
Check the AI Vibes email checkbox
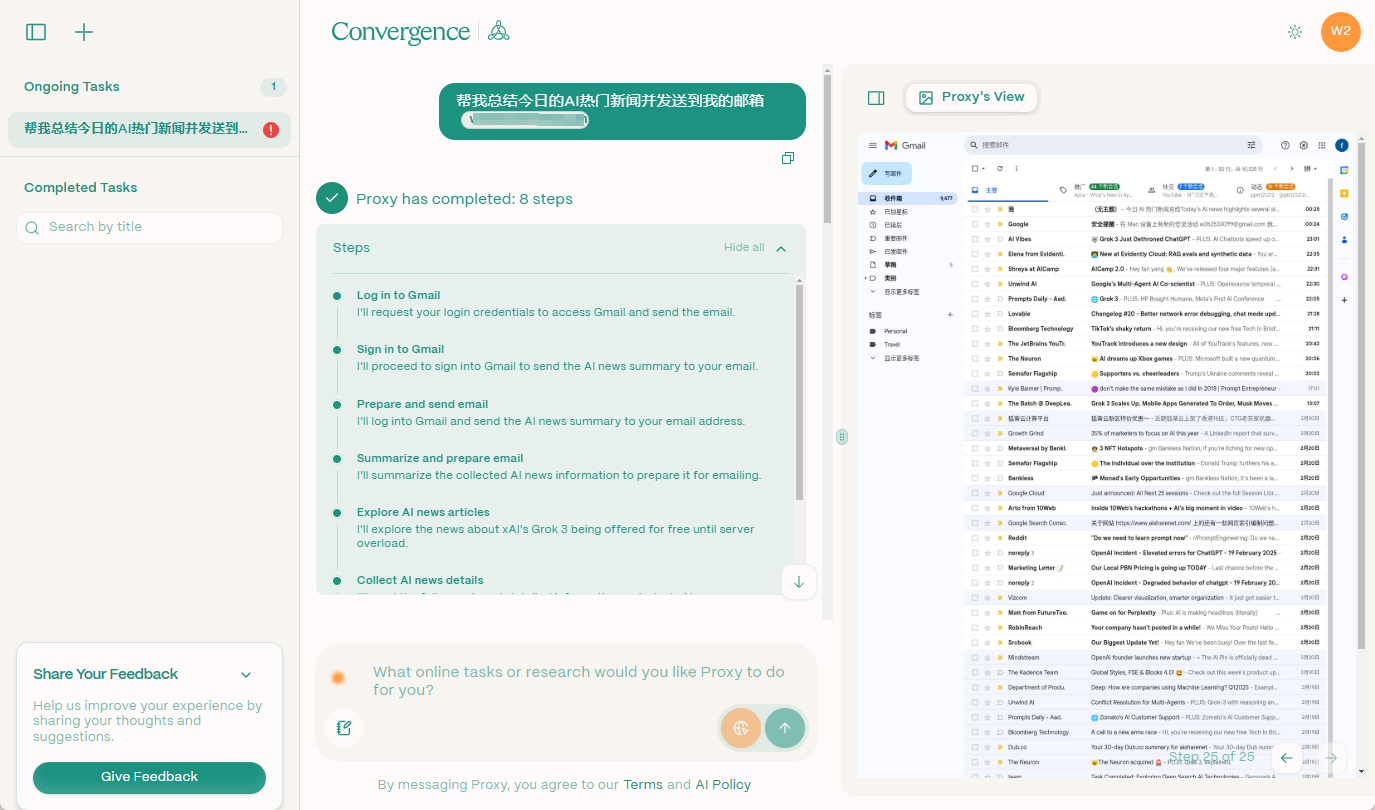[x=975, y=239]
